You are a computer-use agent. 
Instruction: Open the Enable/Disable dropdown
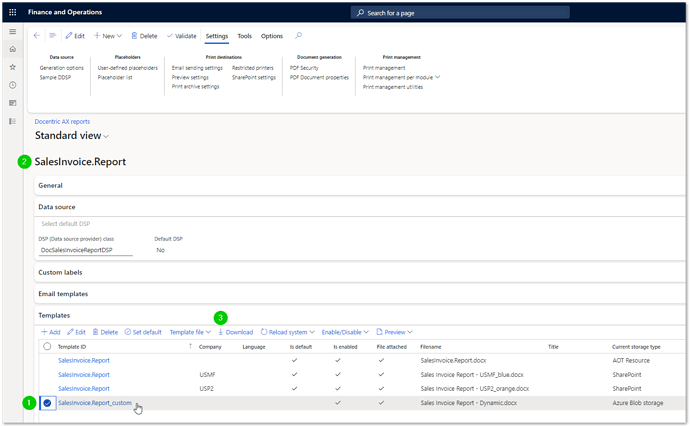pyautogui.click(x=345, y=332)
